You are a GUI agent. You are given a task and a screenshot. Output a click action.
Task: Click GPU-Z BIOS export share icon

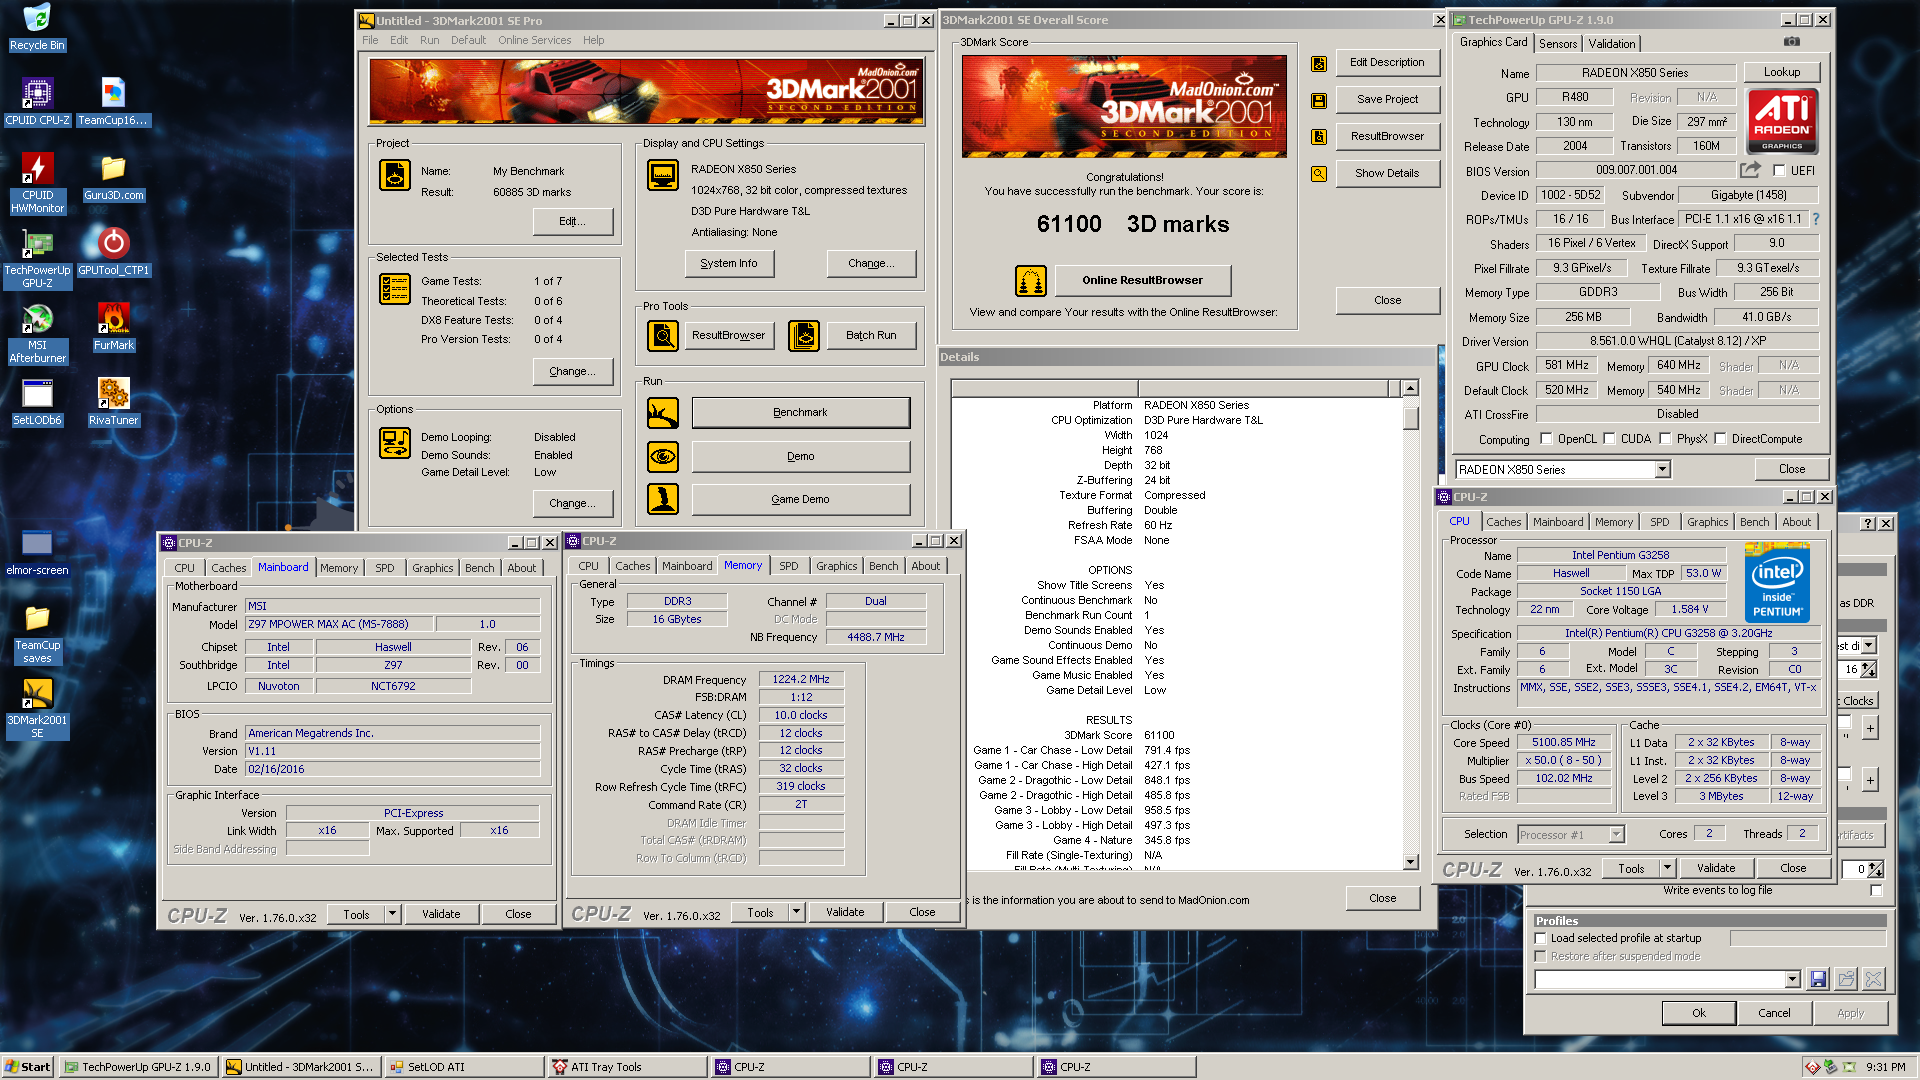click(1749, 170)
